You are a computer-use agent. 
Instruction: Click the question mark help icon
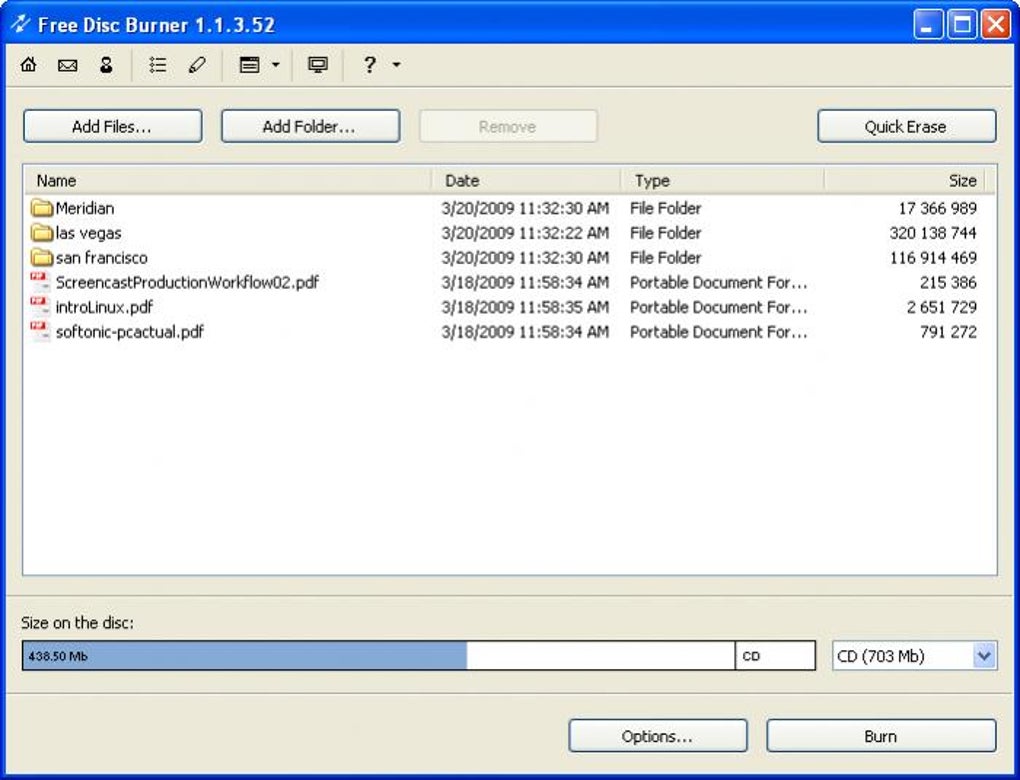pyautogui.click(x=369, y=64)
